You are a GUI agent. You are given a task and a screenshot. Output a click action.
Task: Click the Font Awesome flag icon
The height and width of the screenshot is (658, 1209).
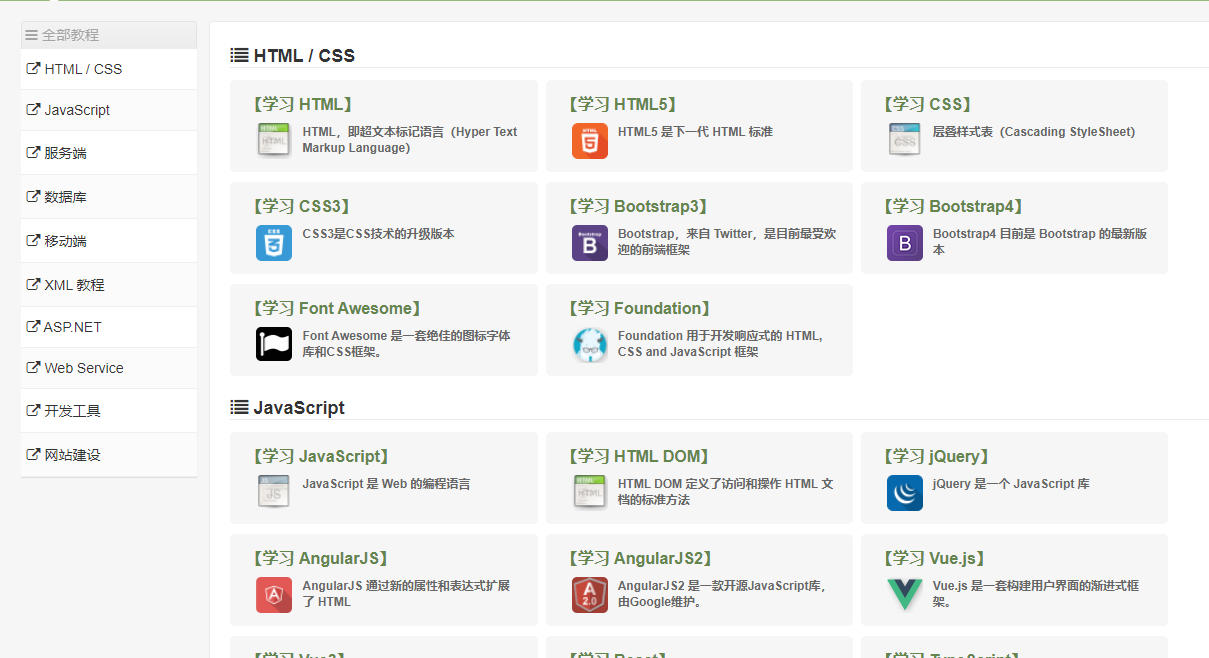[x=274, y=344]
